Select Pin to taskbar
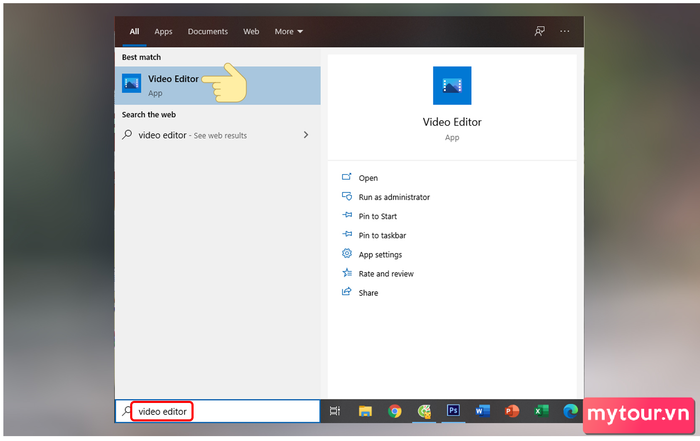Viewport: 700px width, 441px height. 383,236
